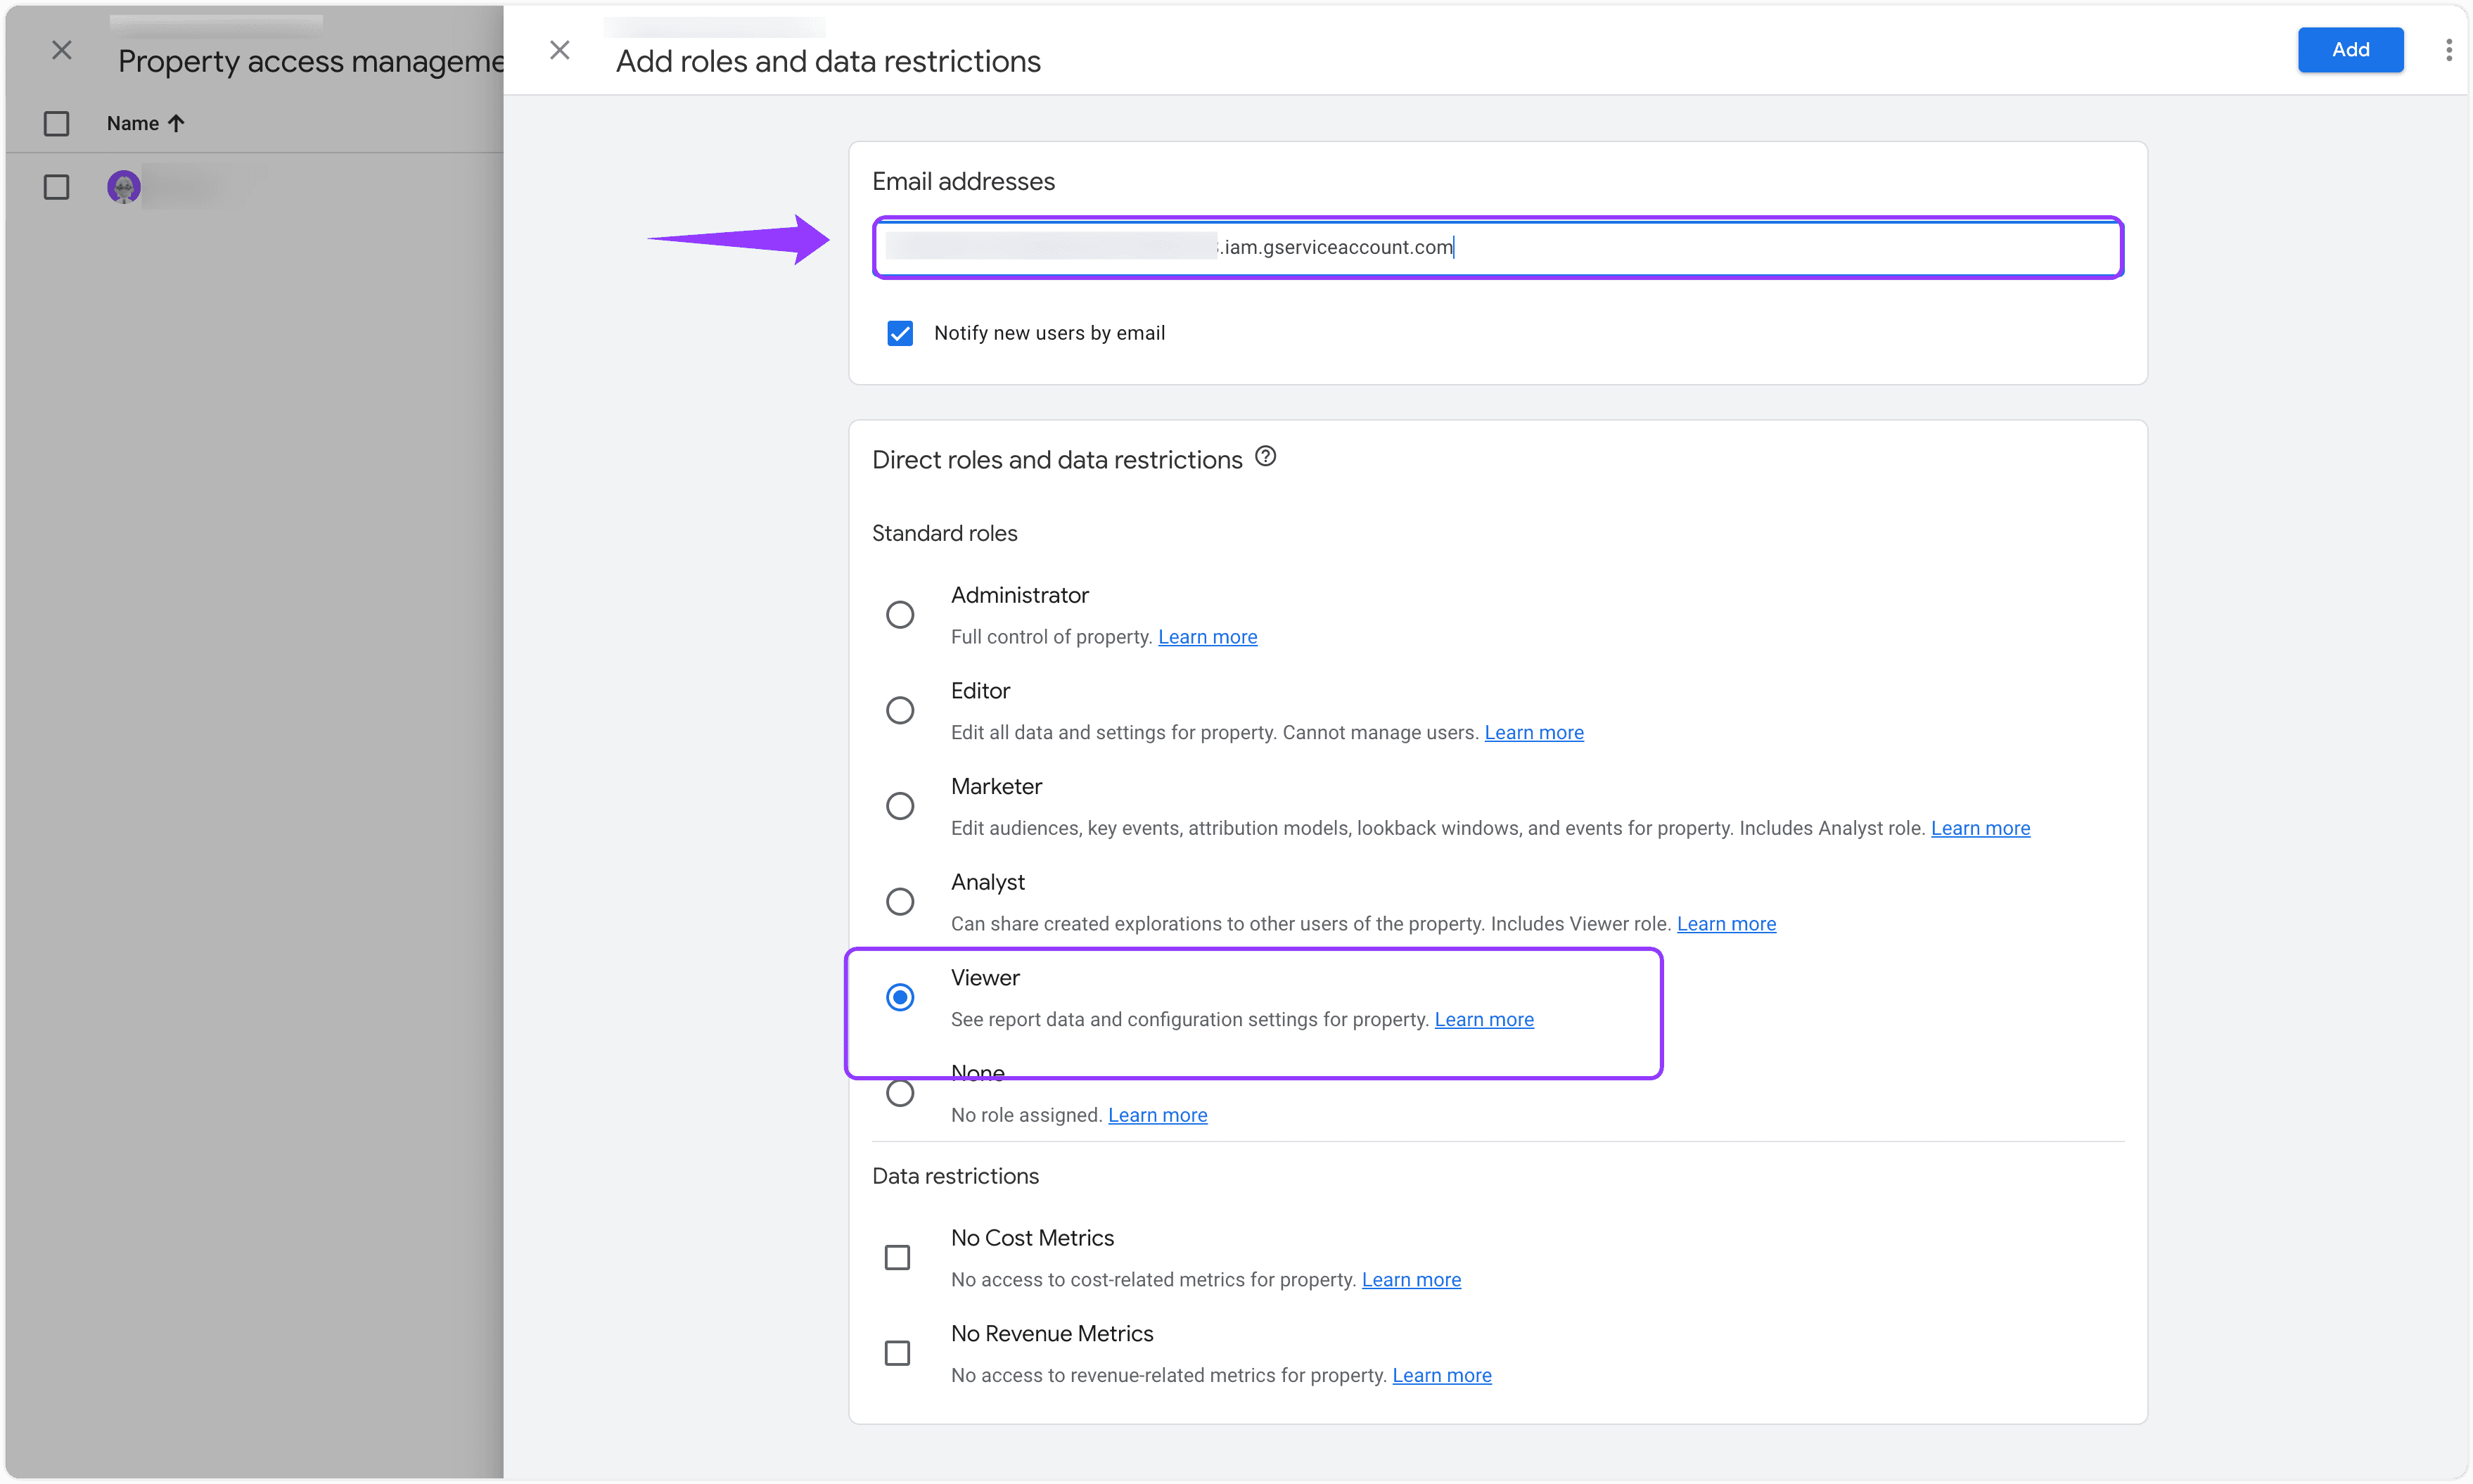The width and height of the screenshot is (2473, 1484).
Task: Close the Property access management panel
Action: (62, 50)
